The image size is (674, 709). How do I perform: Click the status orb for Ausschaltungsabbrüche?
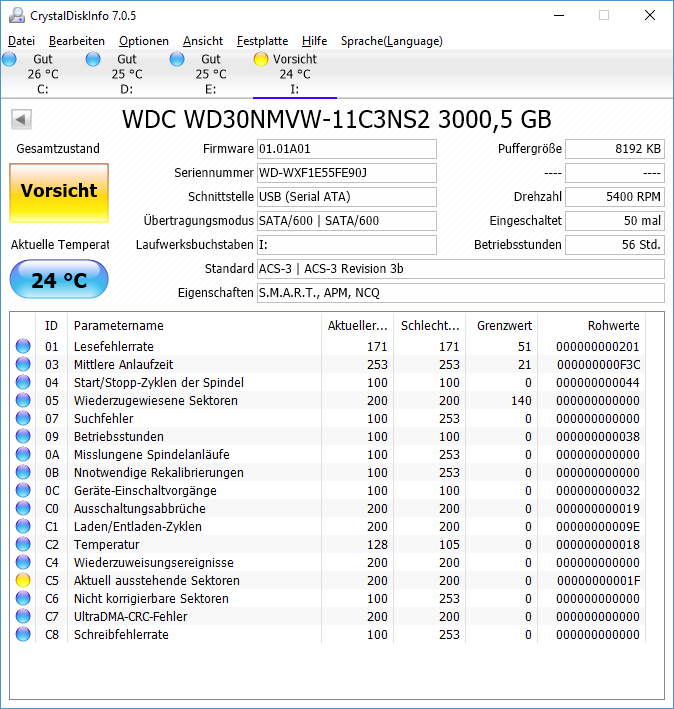pyautogui.click(x=23, y=508)
